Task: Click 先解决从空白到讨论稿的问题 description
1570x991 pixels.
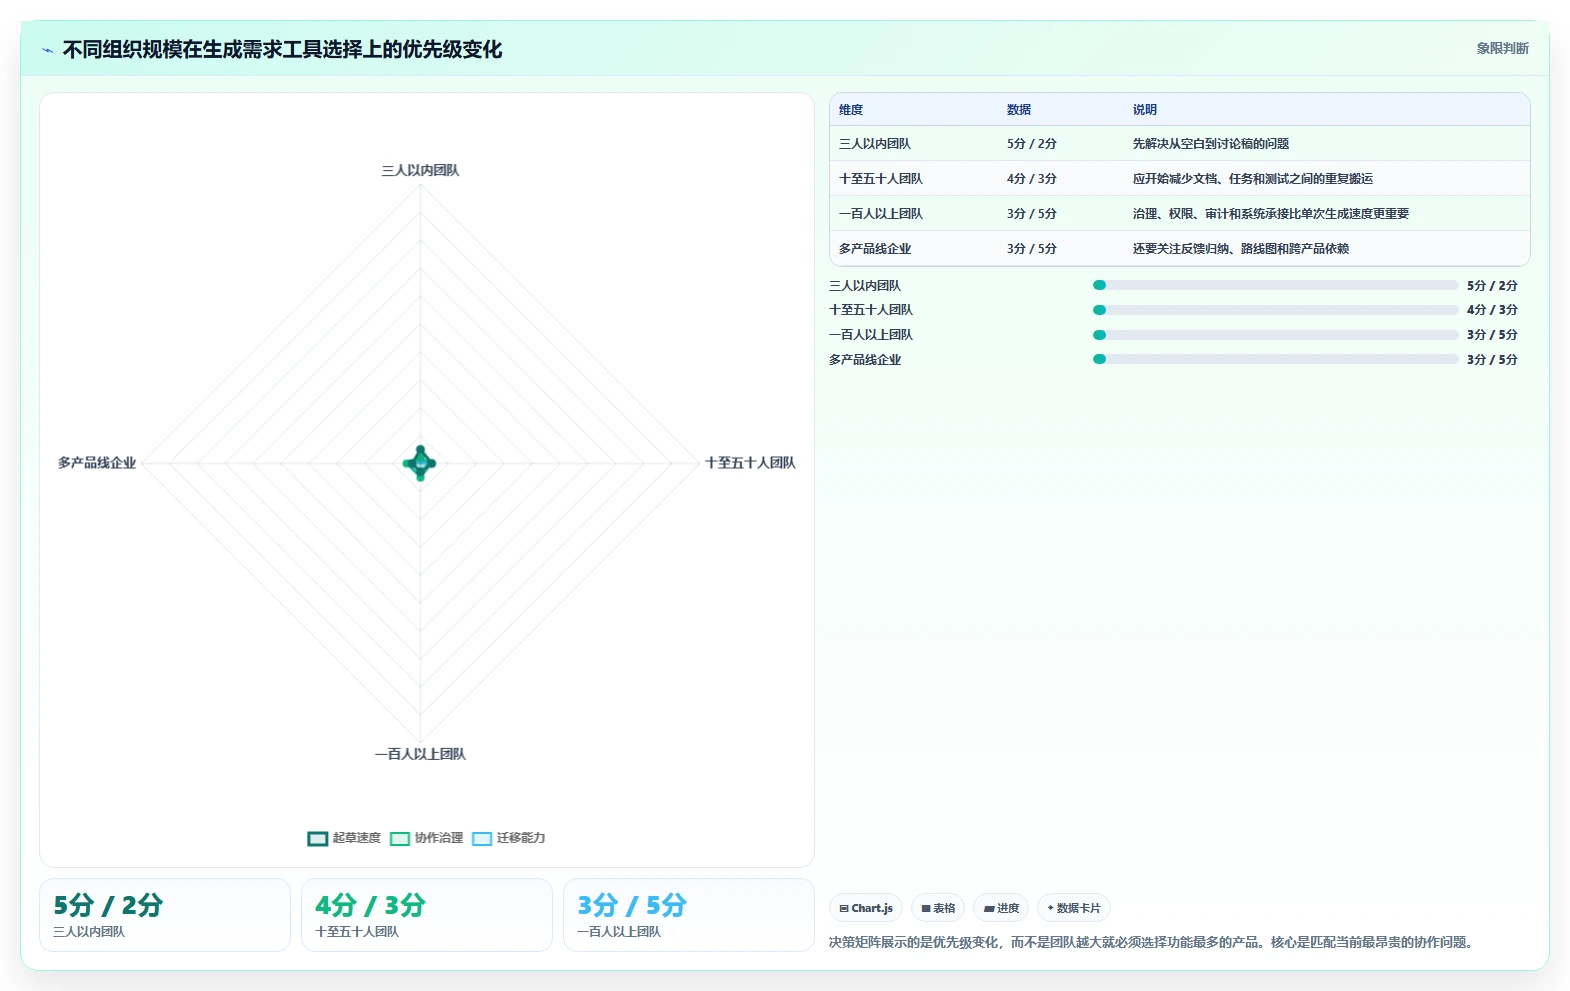Action: tap(1211, 144)
